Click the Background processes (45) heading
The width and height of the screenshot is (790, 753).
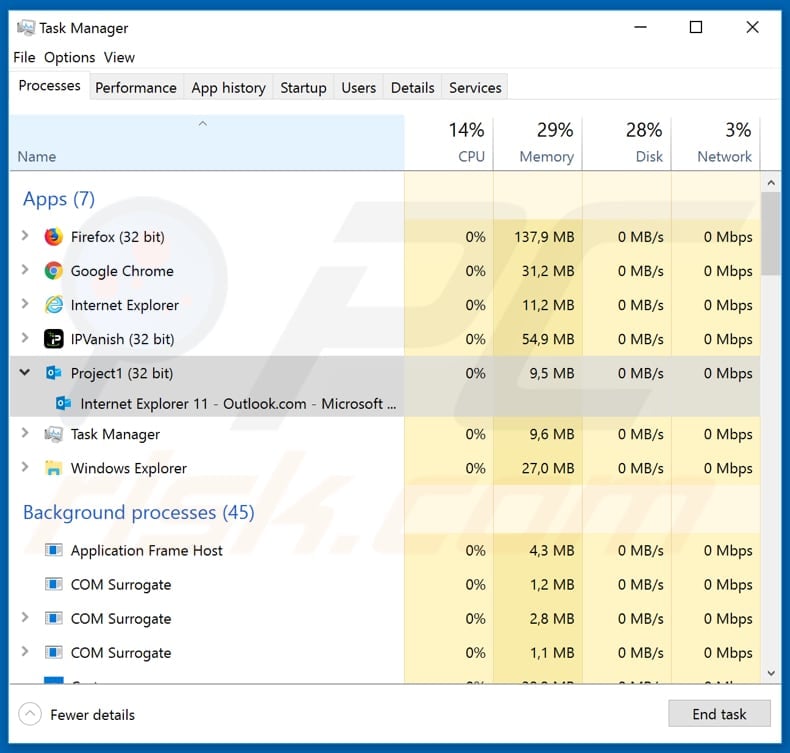(x=139, y=512)
